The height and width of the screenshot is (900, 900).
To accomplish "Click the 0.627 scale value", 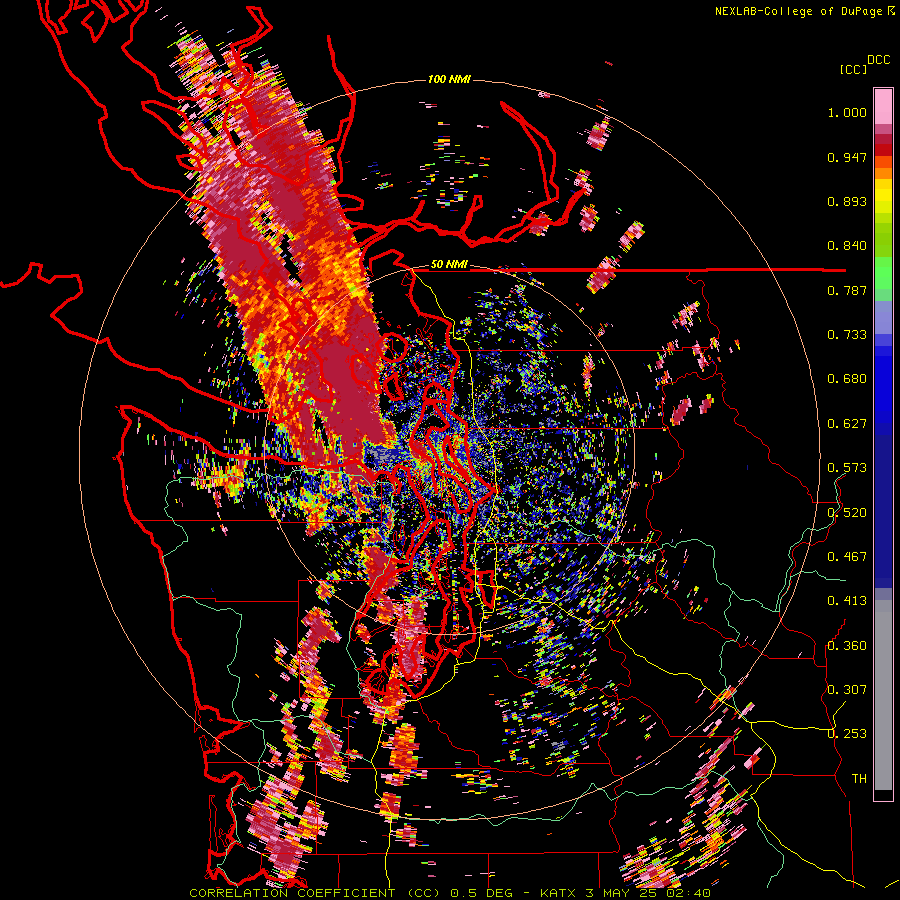I will [x=847, y=424].
